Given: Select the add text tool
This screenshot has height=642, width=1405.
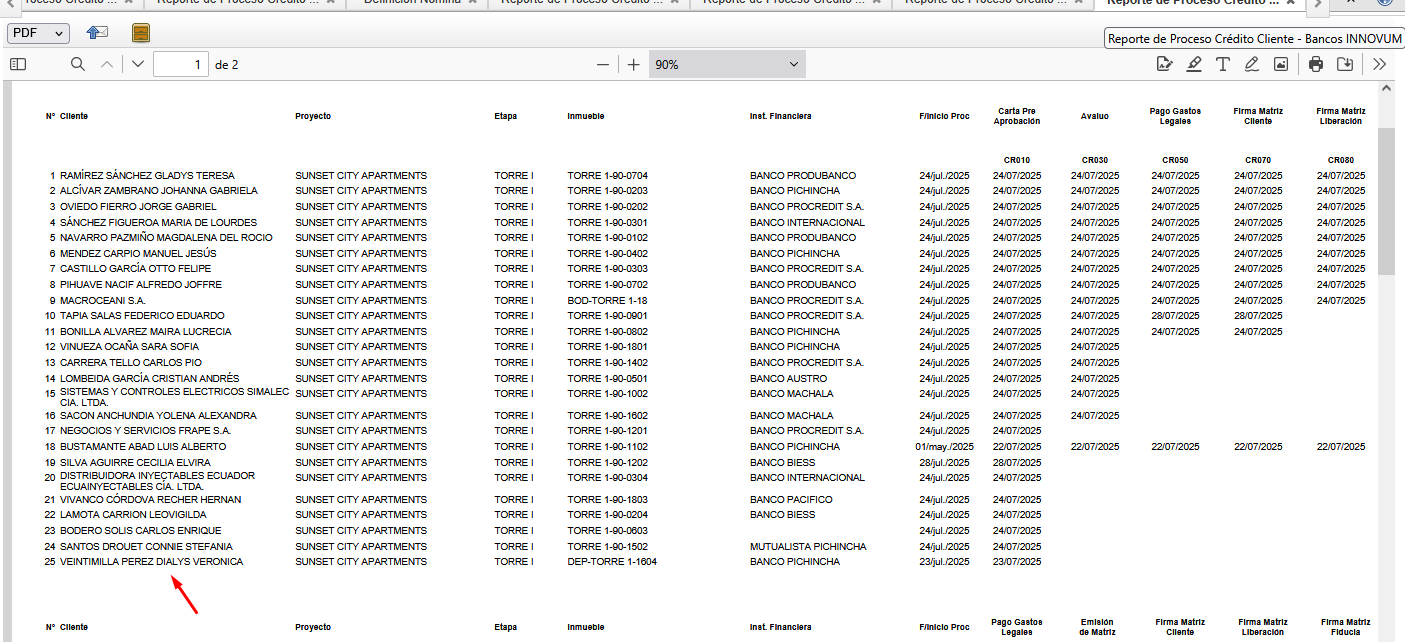Looking at the screenshot, I should click(1222, 64).
